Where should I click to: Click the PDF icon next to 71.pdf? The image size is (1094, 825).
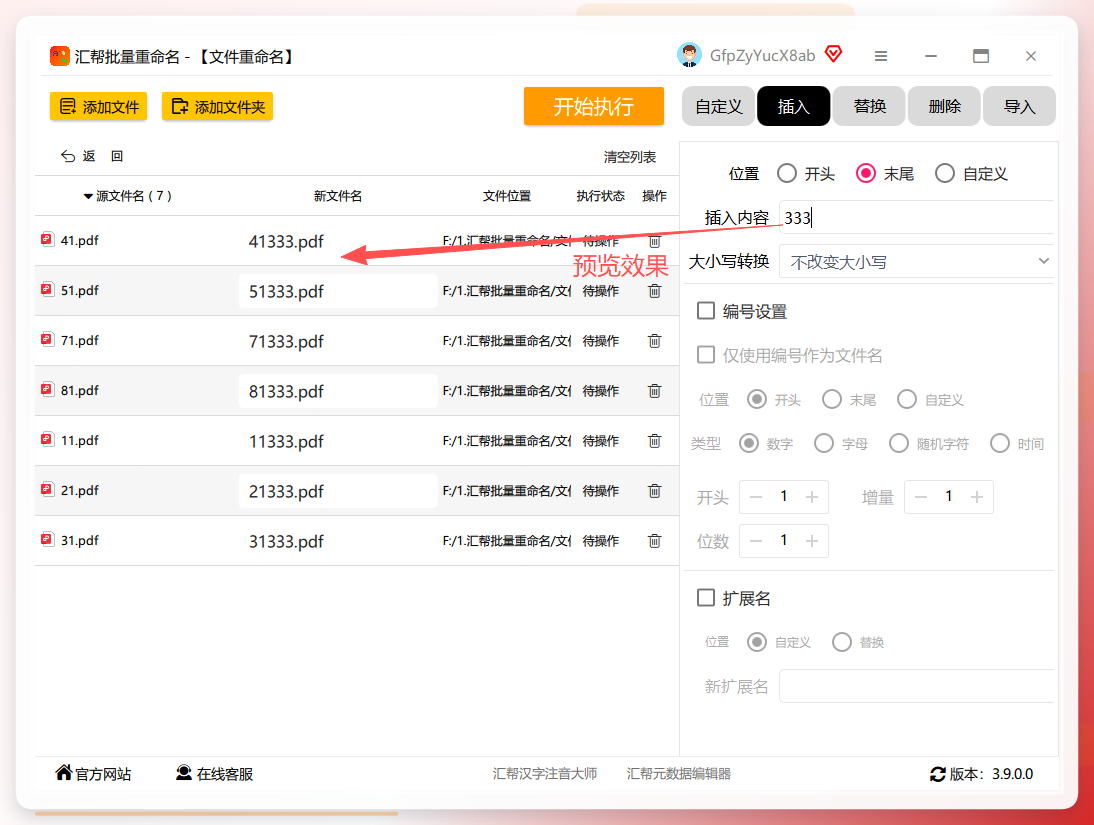pos(47,340)
